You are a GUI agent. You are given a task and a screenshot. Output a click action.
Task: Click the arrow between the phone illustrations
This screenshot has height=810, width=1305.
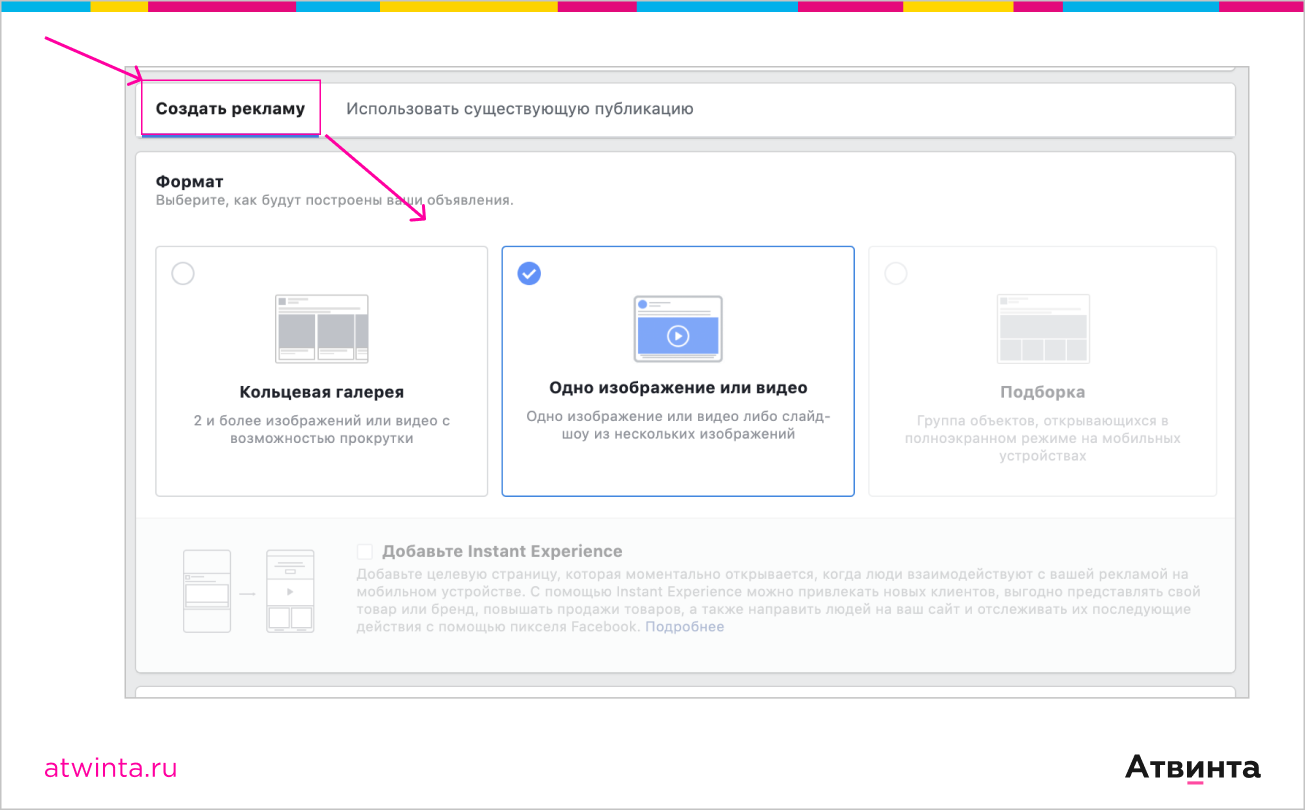tap(248, 594)
